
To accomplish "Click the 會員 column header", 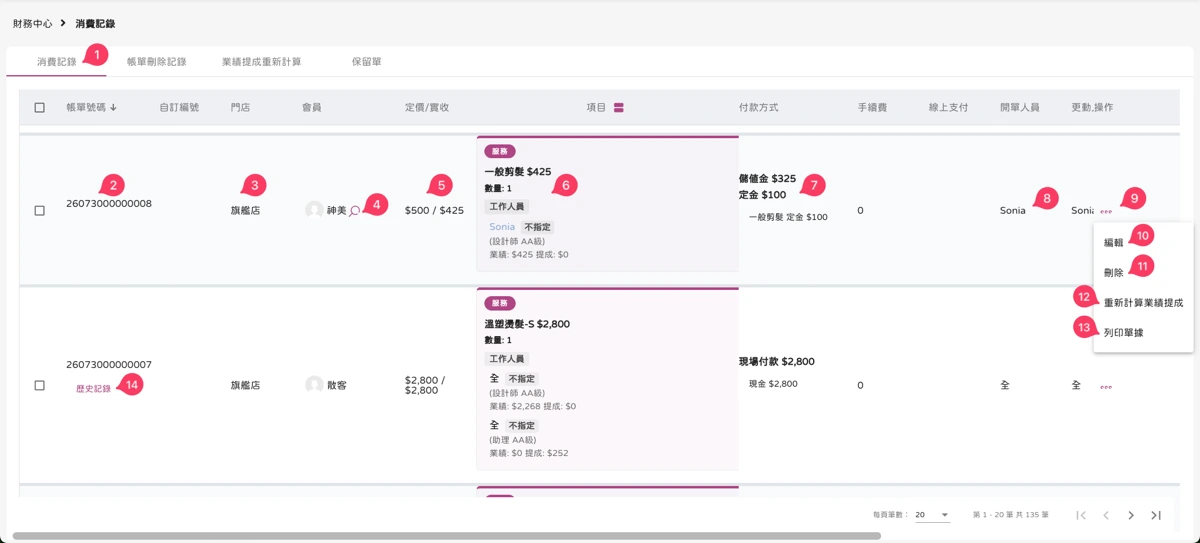I will click(312, 107).
